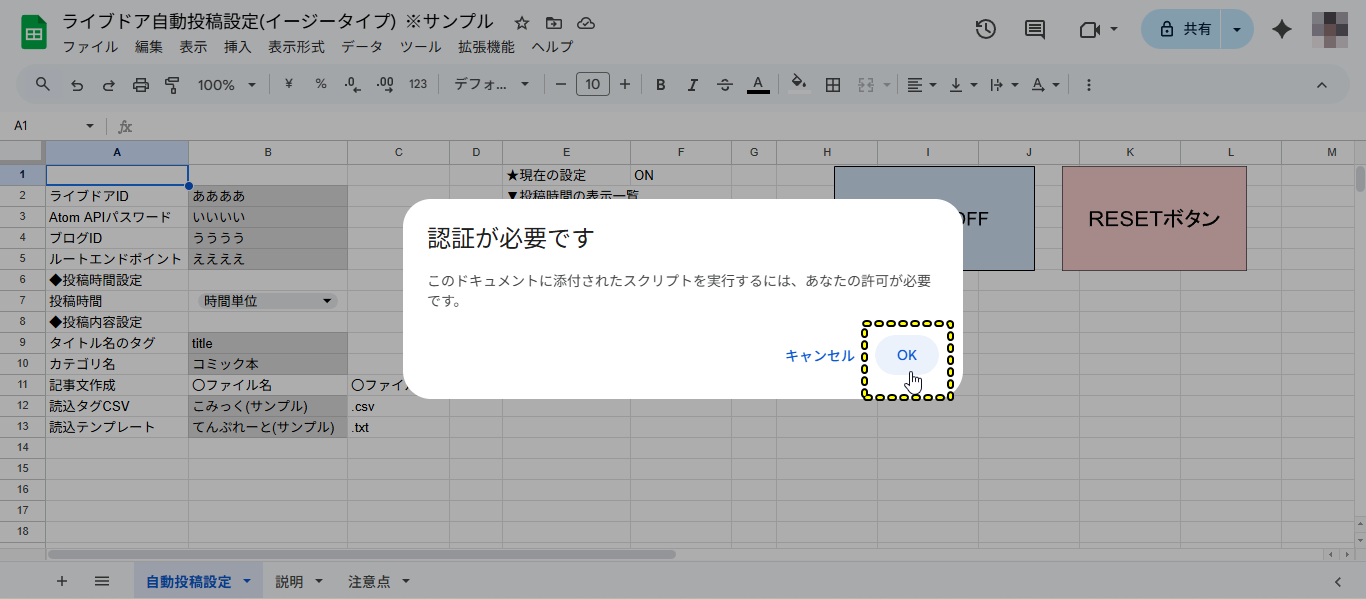Click the RESETボタン drawing button
The image size is (1366, 599).
(1154, 218)
